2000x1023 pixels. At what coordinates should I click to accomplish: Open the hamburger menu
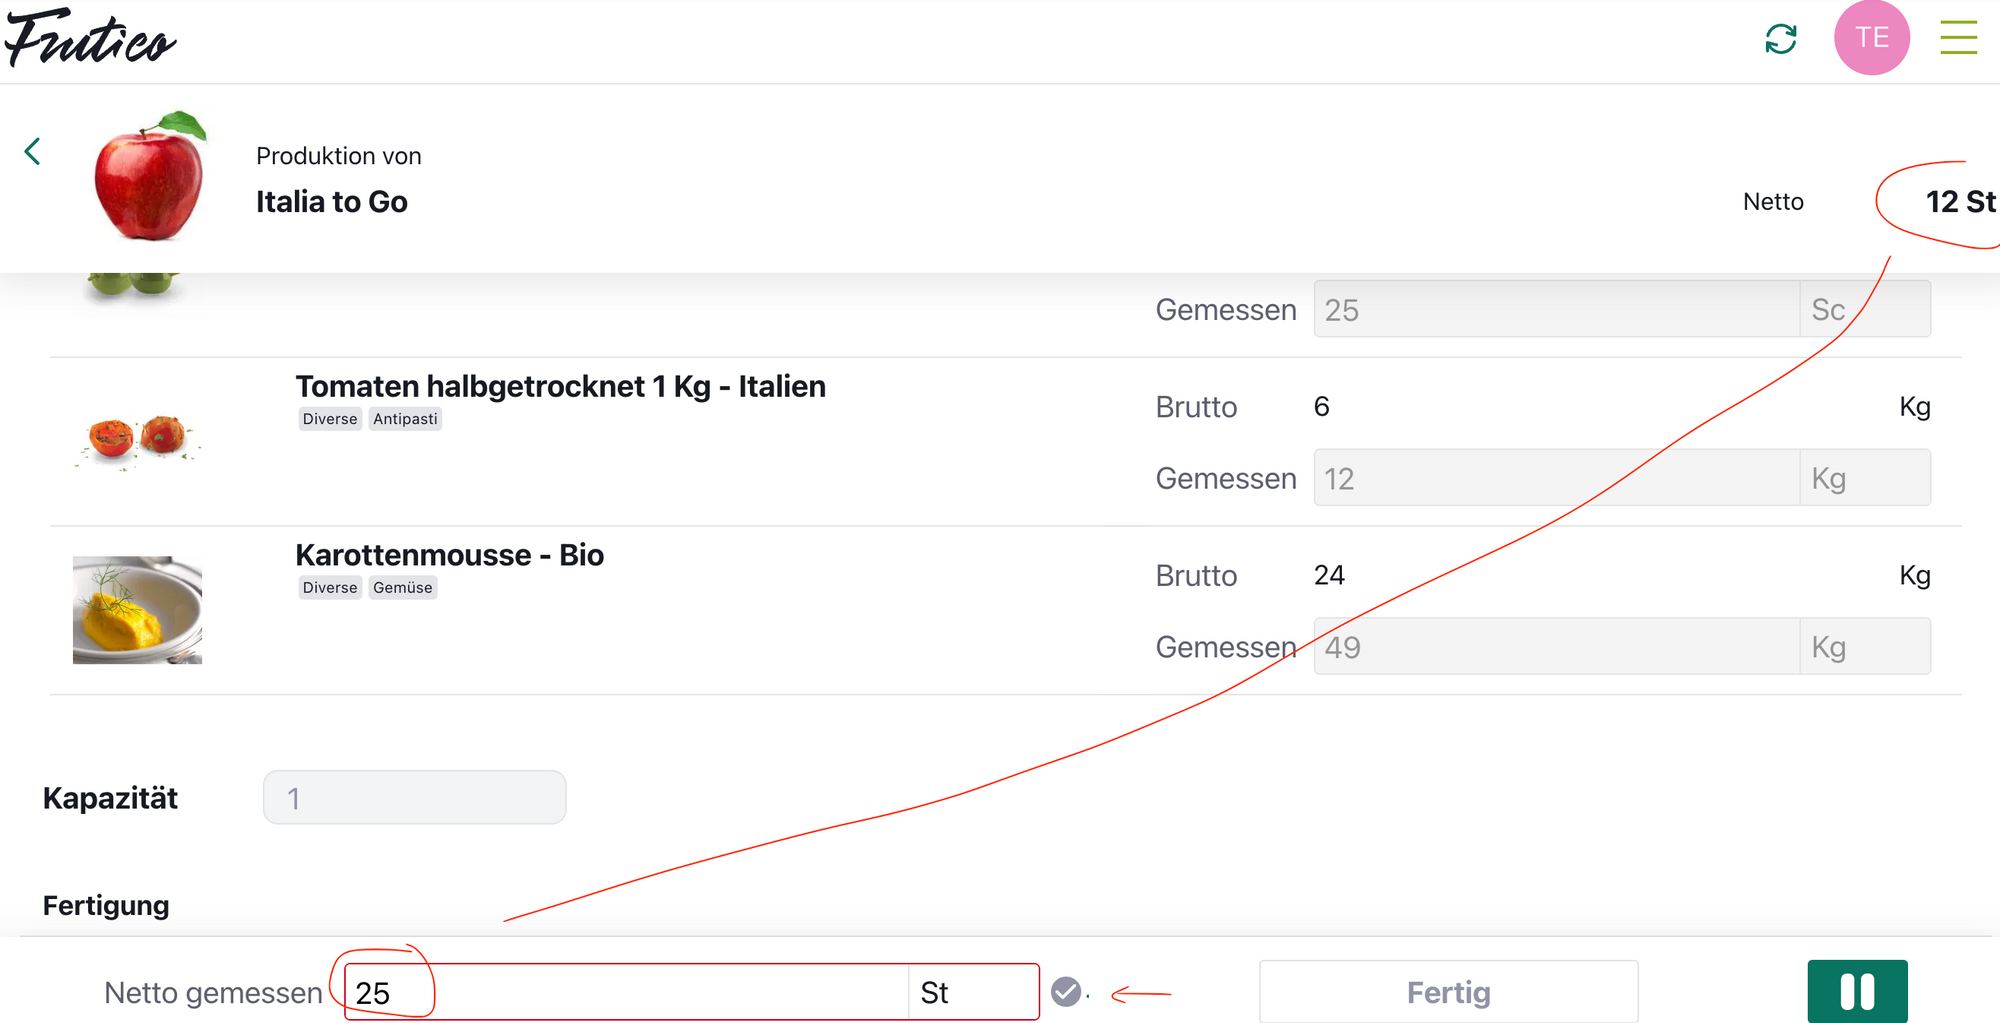(1958, 38)
